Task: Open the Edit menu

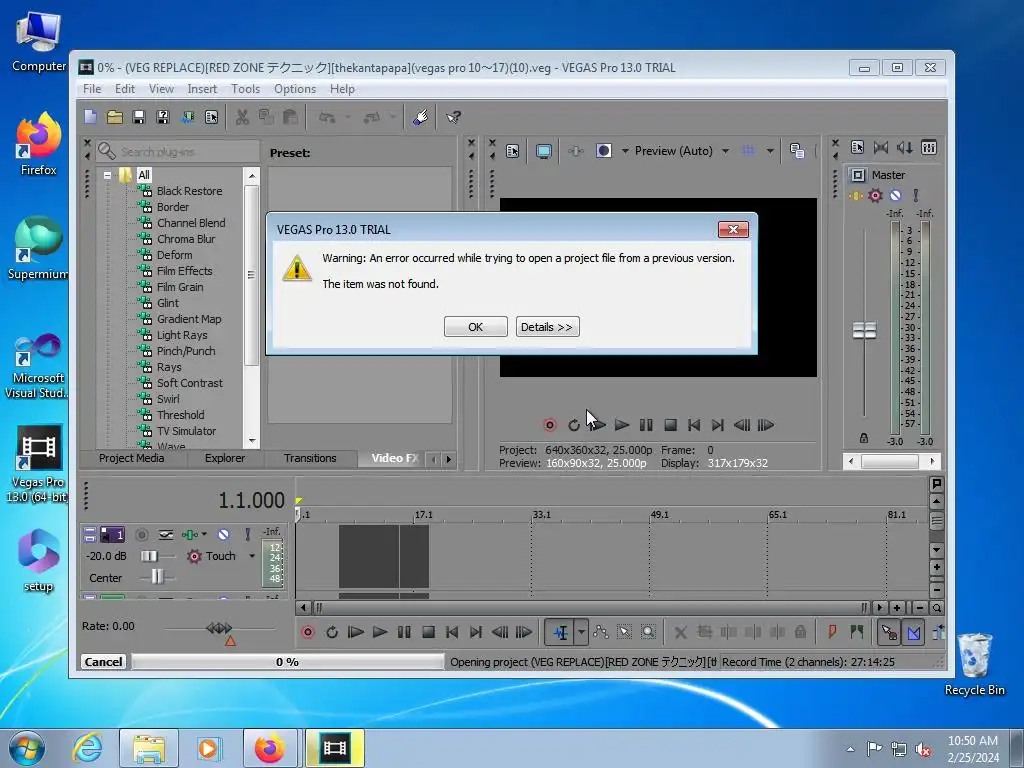Action: pos(125,89)
